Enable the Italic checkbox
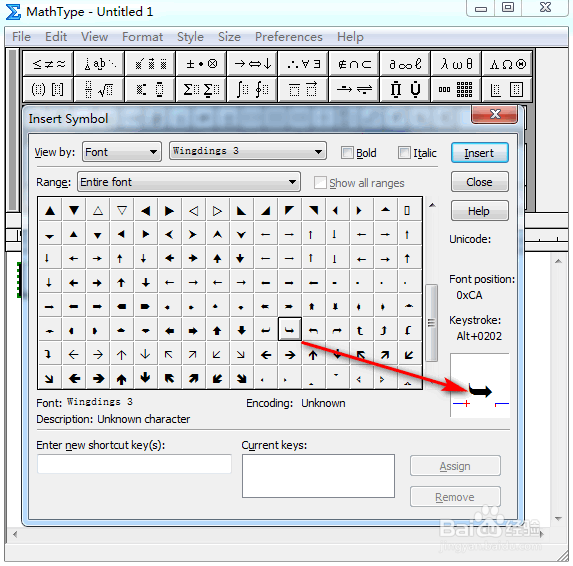This screenshot has height=566, width=573. click(x=404, y=152)
